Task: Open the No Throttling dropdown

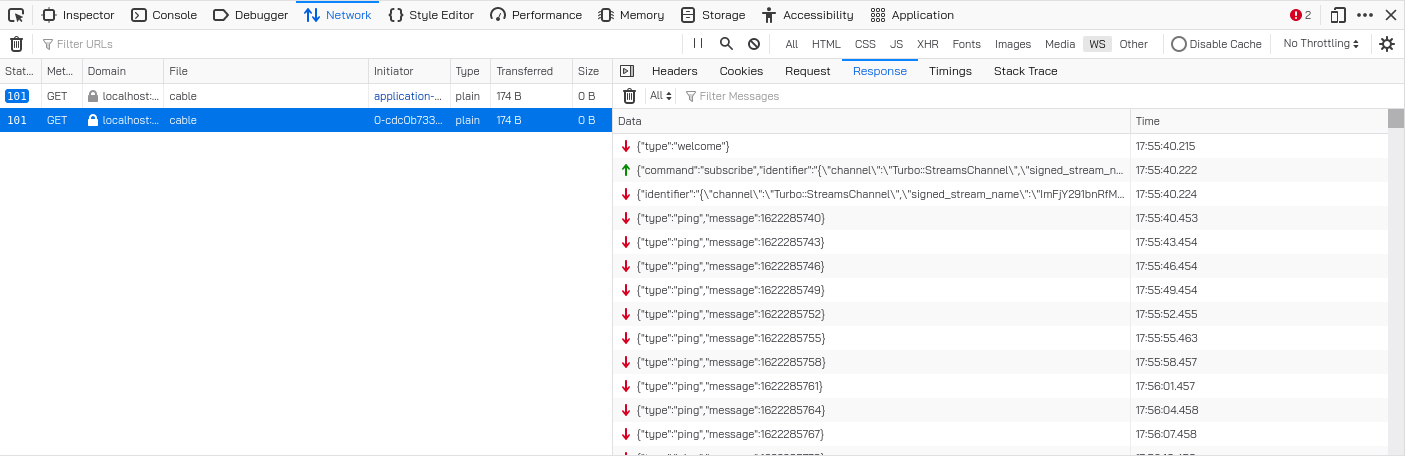Action: (1321, 44)
